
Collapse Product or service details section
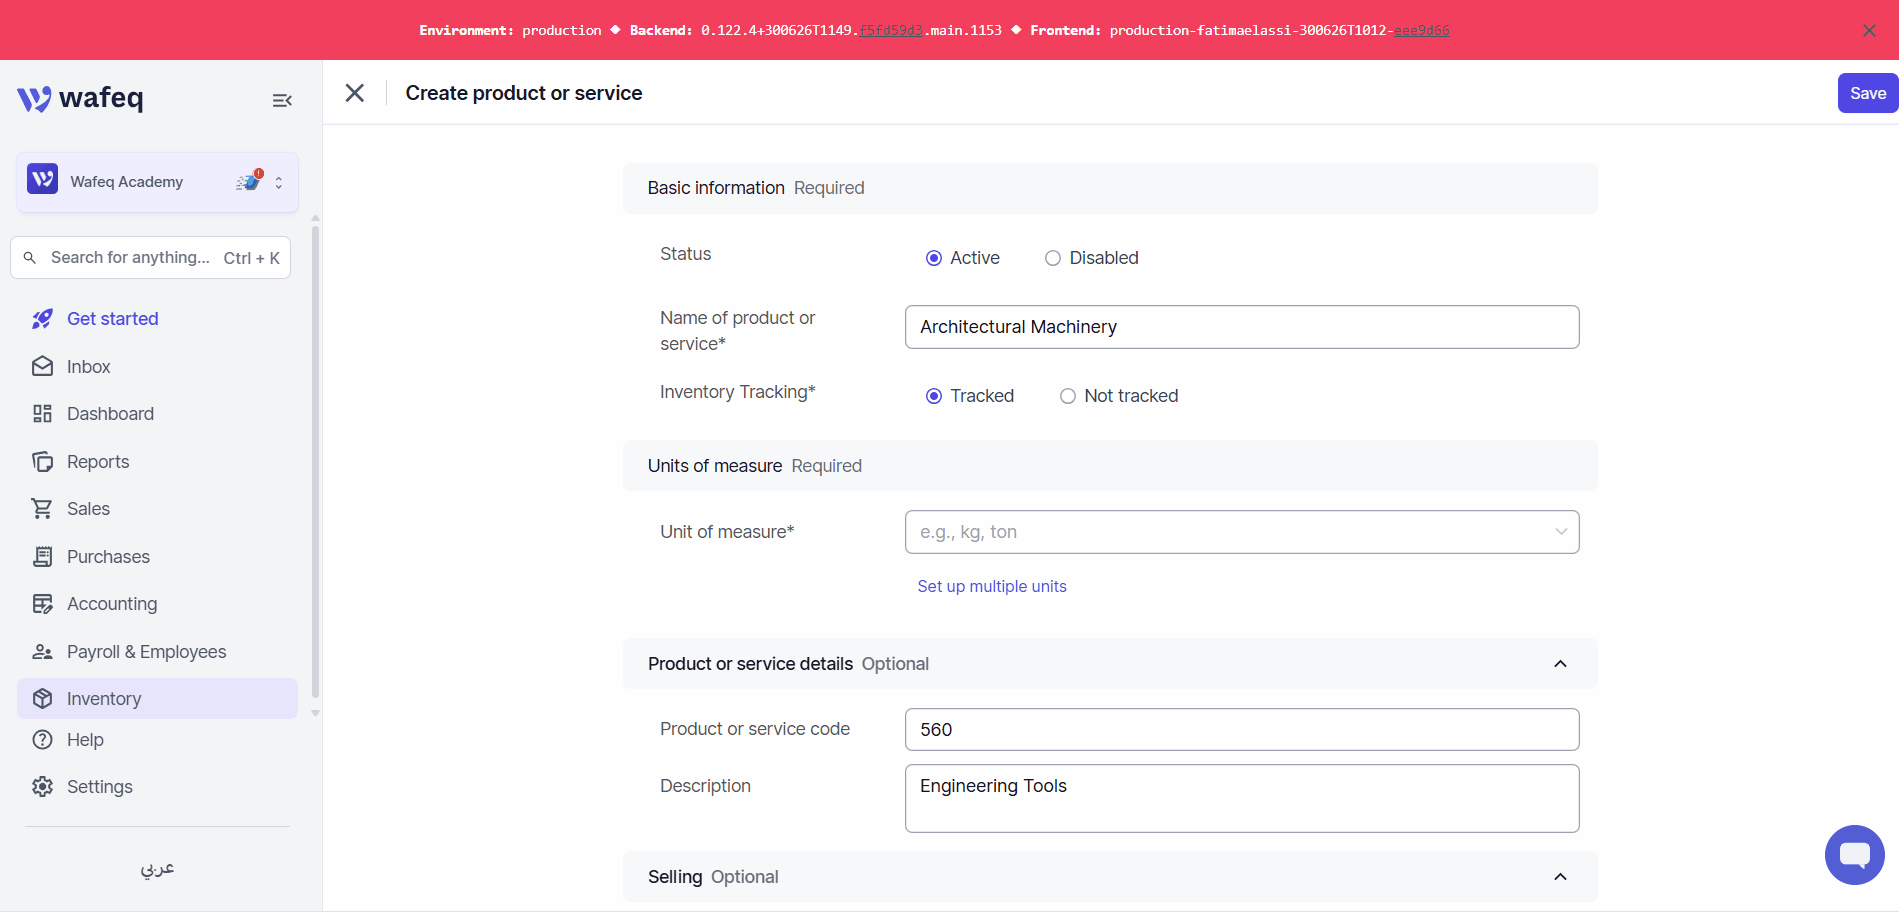click(x=1560, y=664)
